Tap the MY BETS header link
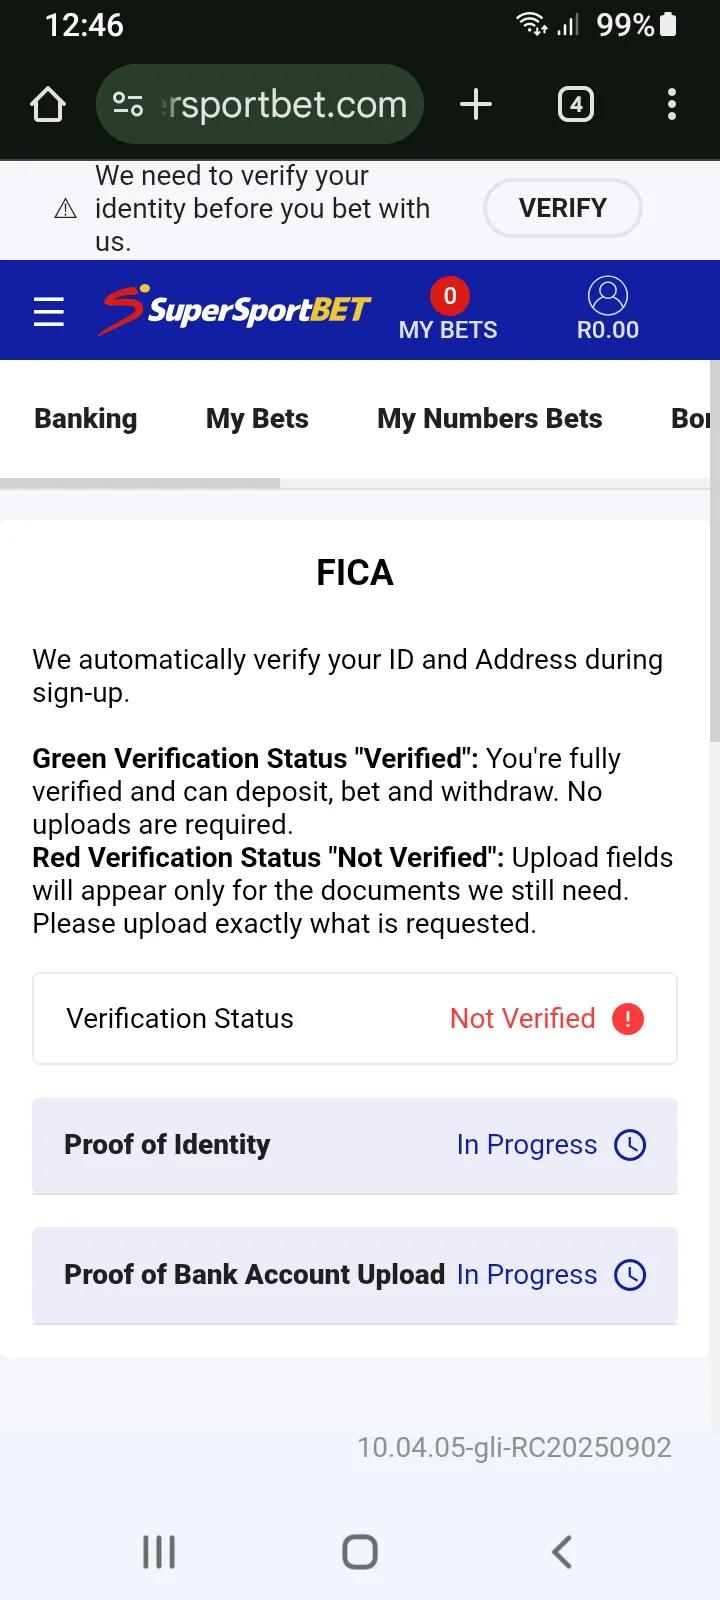Image resolution: width=720 pixels, height=1600 pixels. pos(448,330)
